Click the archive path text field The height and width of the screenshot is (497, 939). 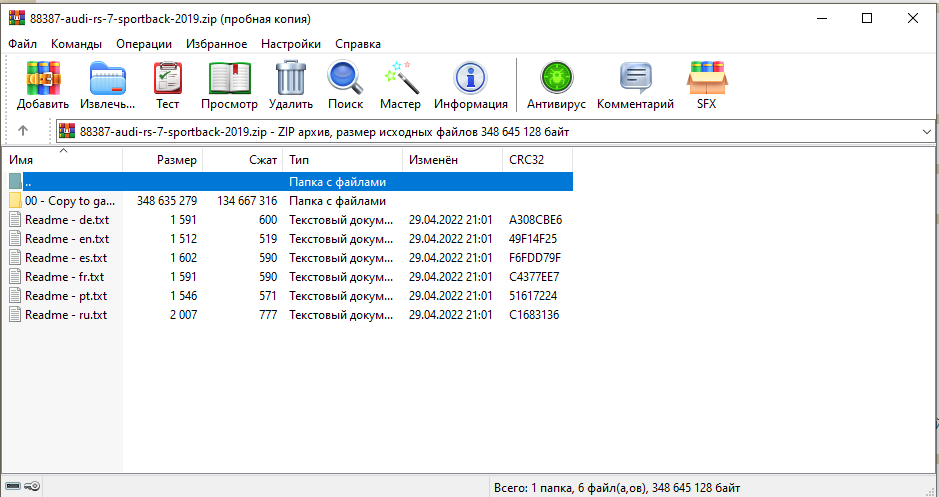(495, 132)
